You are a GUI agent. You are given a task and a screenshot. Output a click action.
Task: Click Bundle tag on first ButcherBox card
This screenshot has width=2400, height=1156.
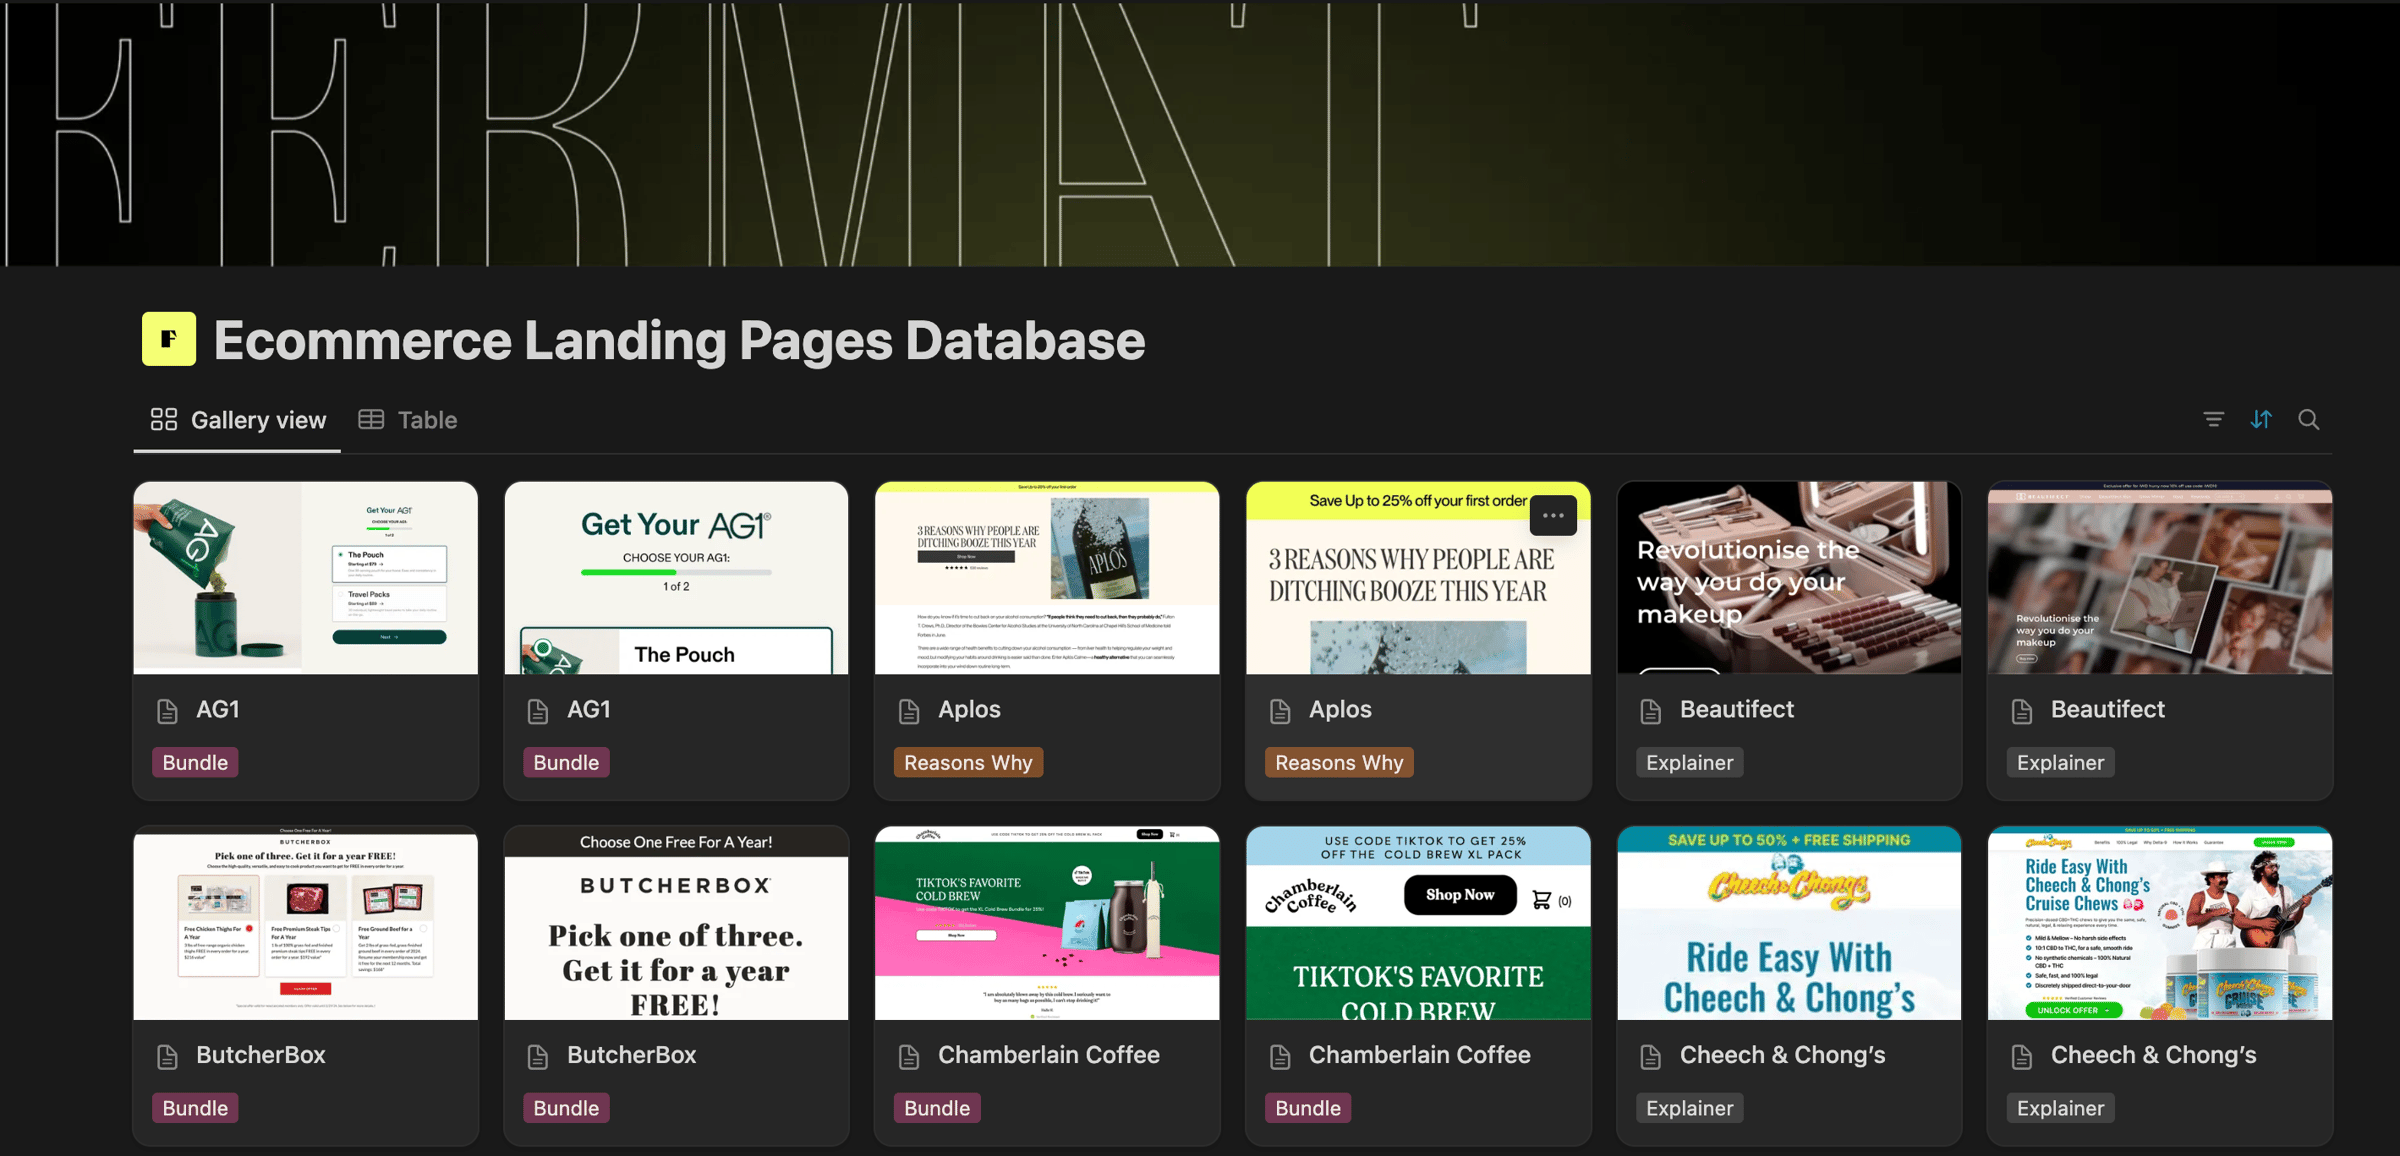tap(195, 1108)
